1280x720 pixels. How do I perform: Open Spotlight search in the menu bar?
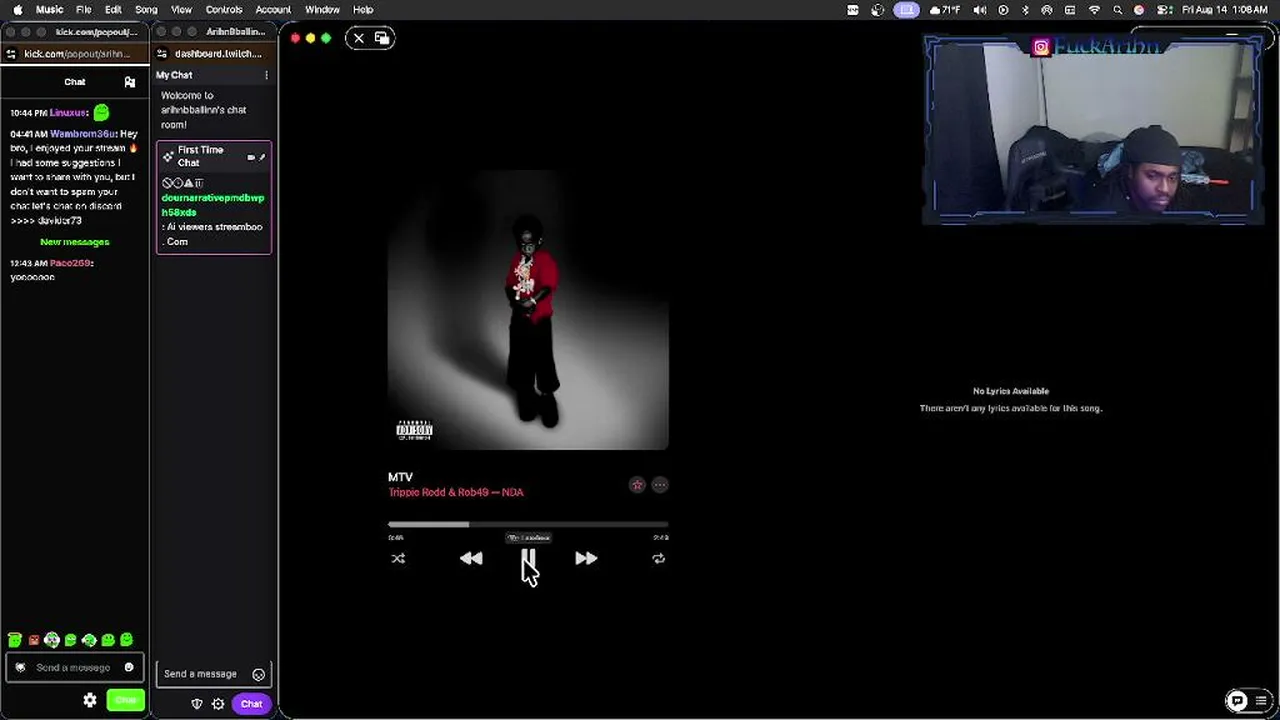pos(1117,10)
